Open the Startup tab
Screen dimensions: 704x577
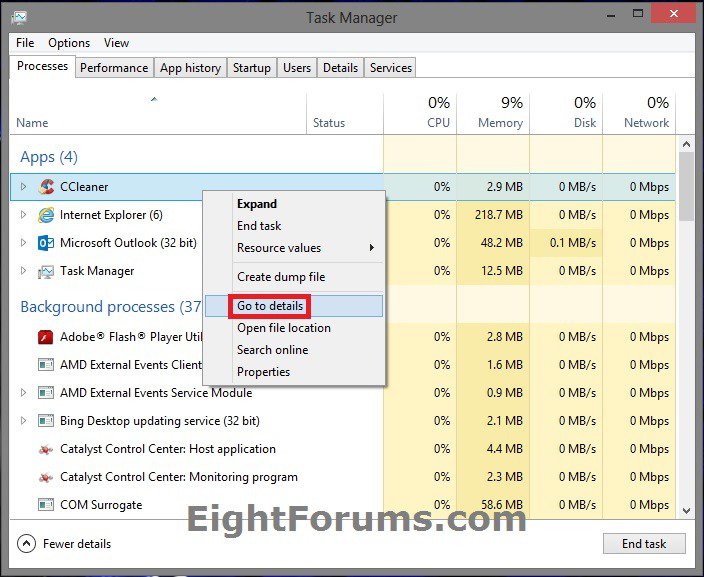[251, 68]
